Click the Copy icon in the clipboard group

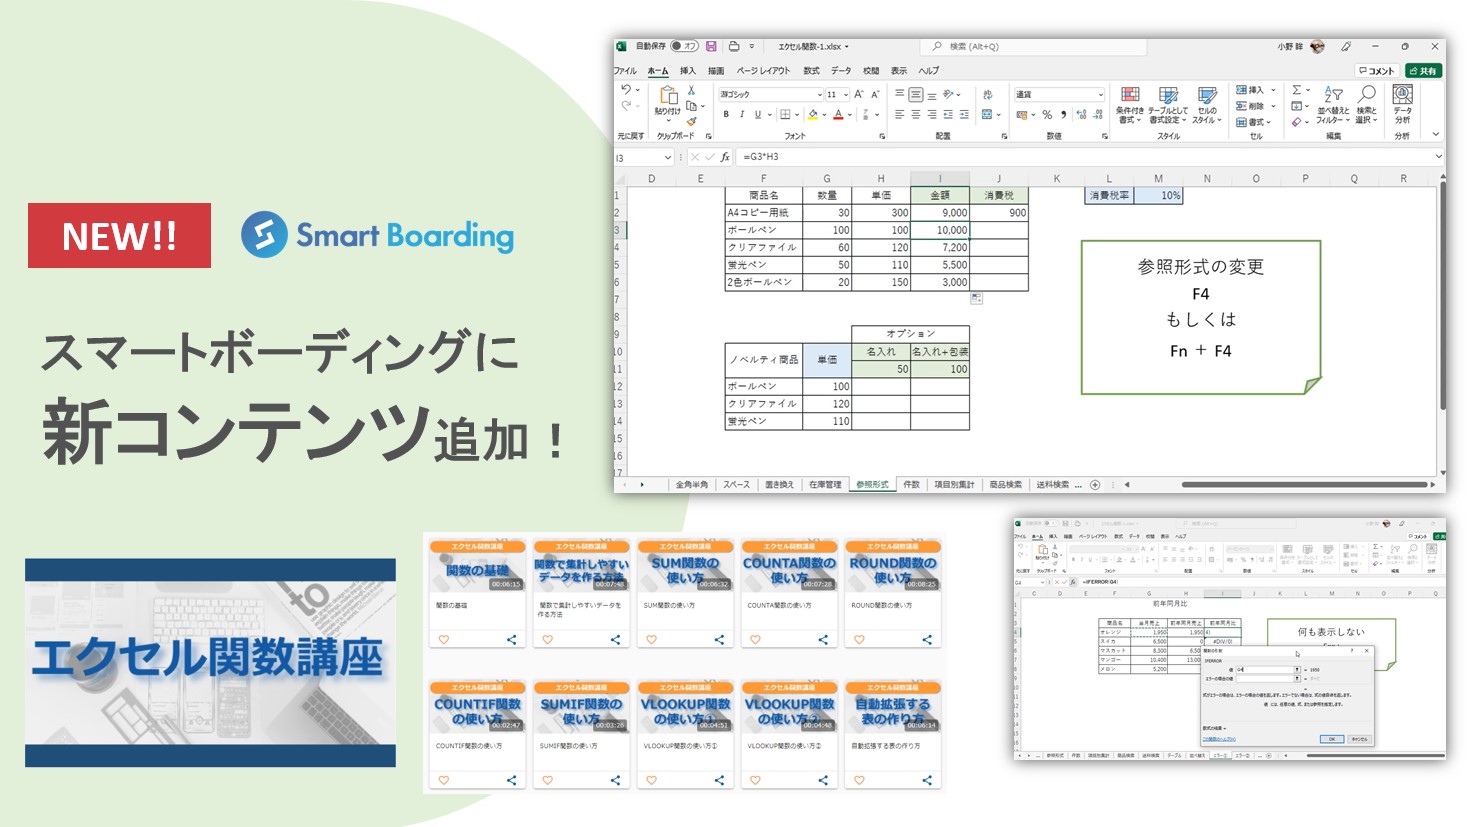(x=691, y=106)
